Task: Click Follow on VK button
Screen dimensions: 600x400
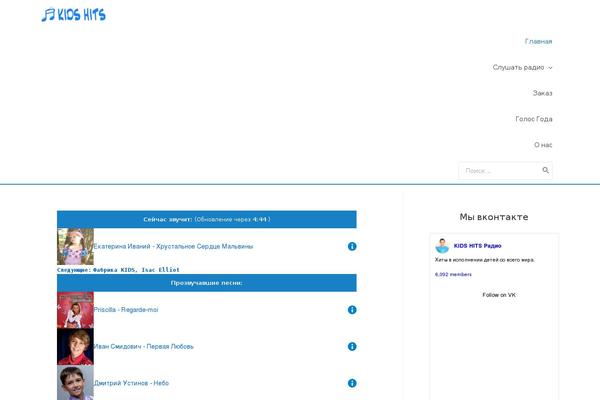Action: [x=499, y=295]
